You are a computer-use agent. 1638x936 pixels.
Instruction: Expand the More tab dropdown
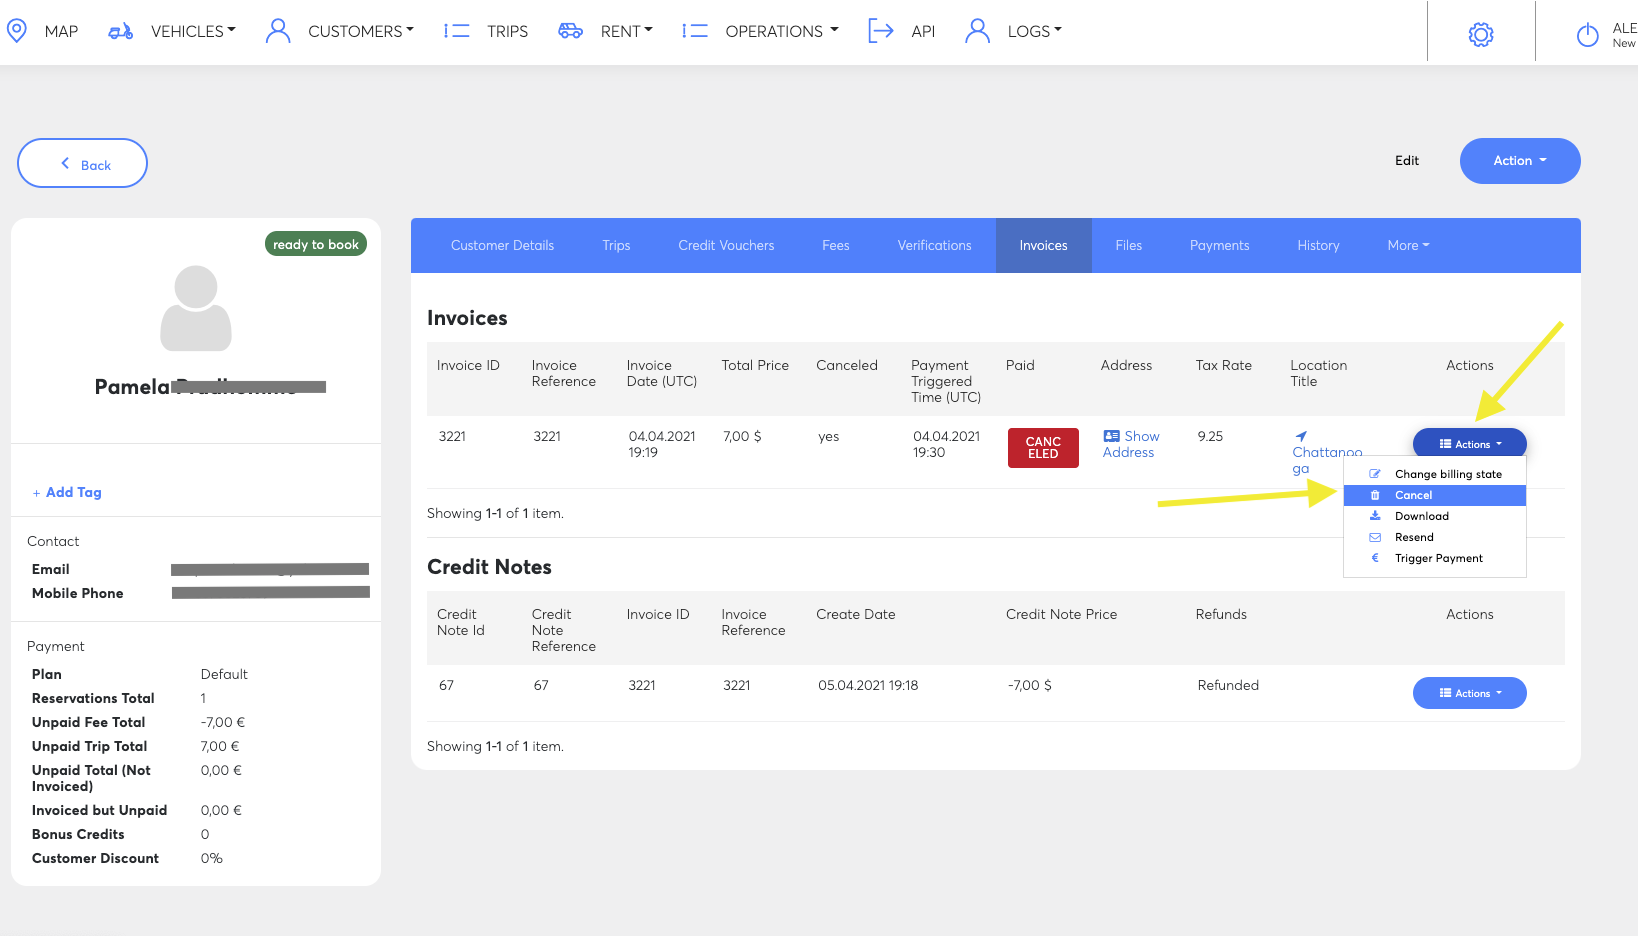pos(1408,245)
